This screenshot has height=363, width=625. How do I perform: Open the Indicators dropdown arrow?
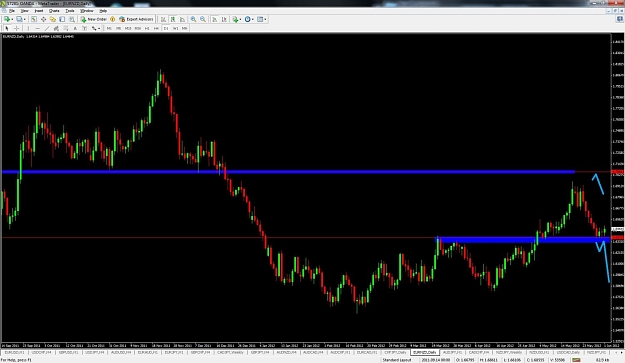click(240, 19)
